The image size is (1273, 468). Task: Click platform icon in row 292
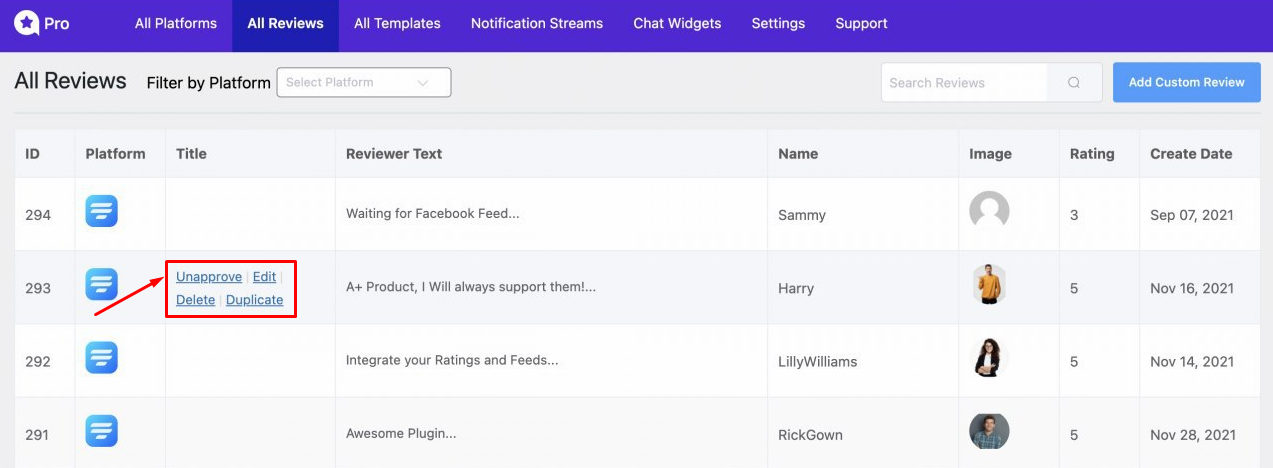tap(102, 358)
